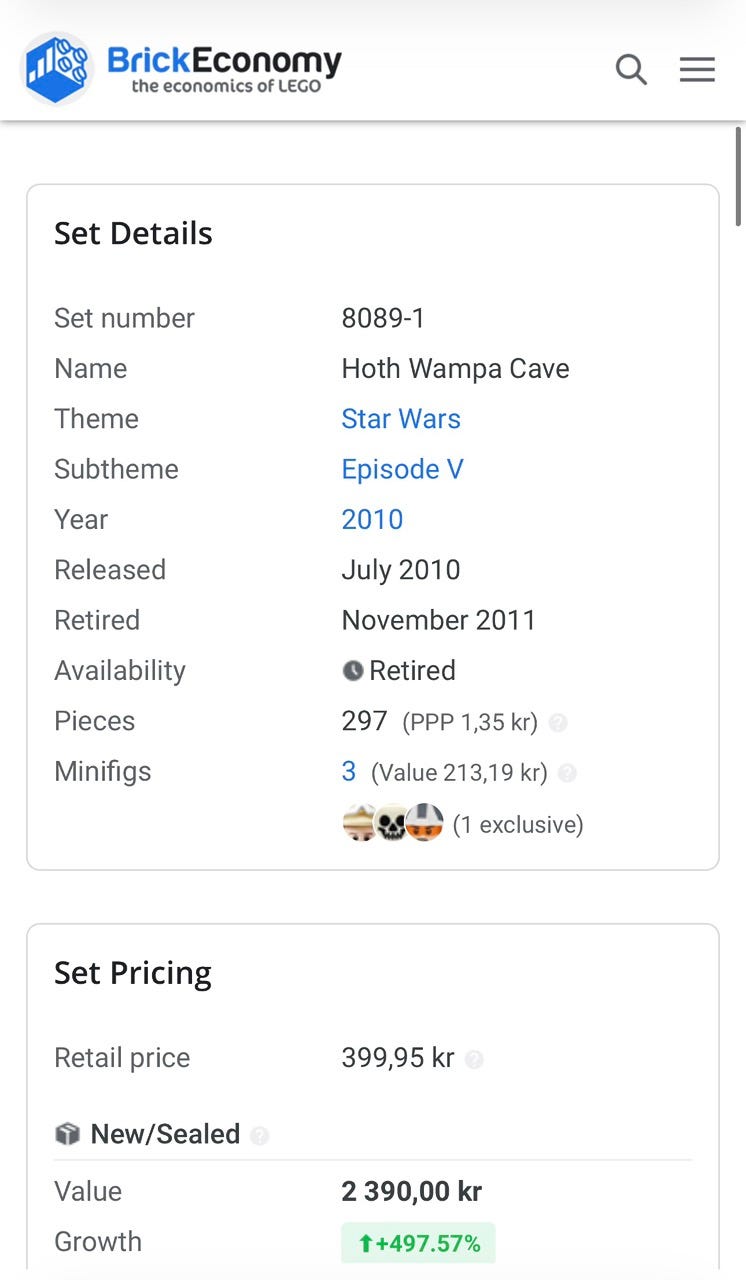The image size is (746, 1280).
Task: Select the skeleton minifig thumbnail
Action: [x=391, y=823]
